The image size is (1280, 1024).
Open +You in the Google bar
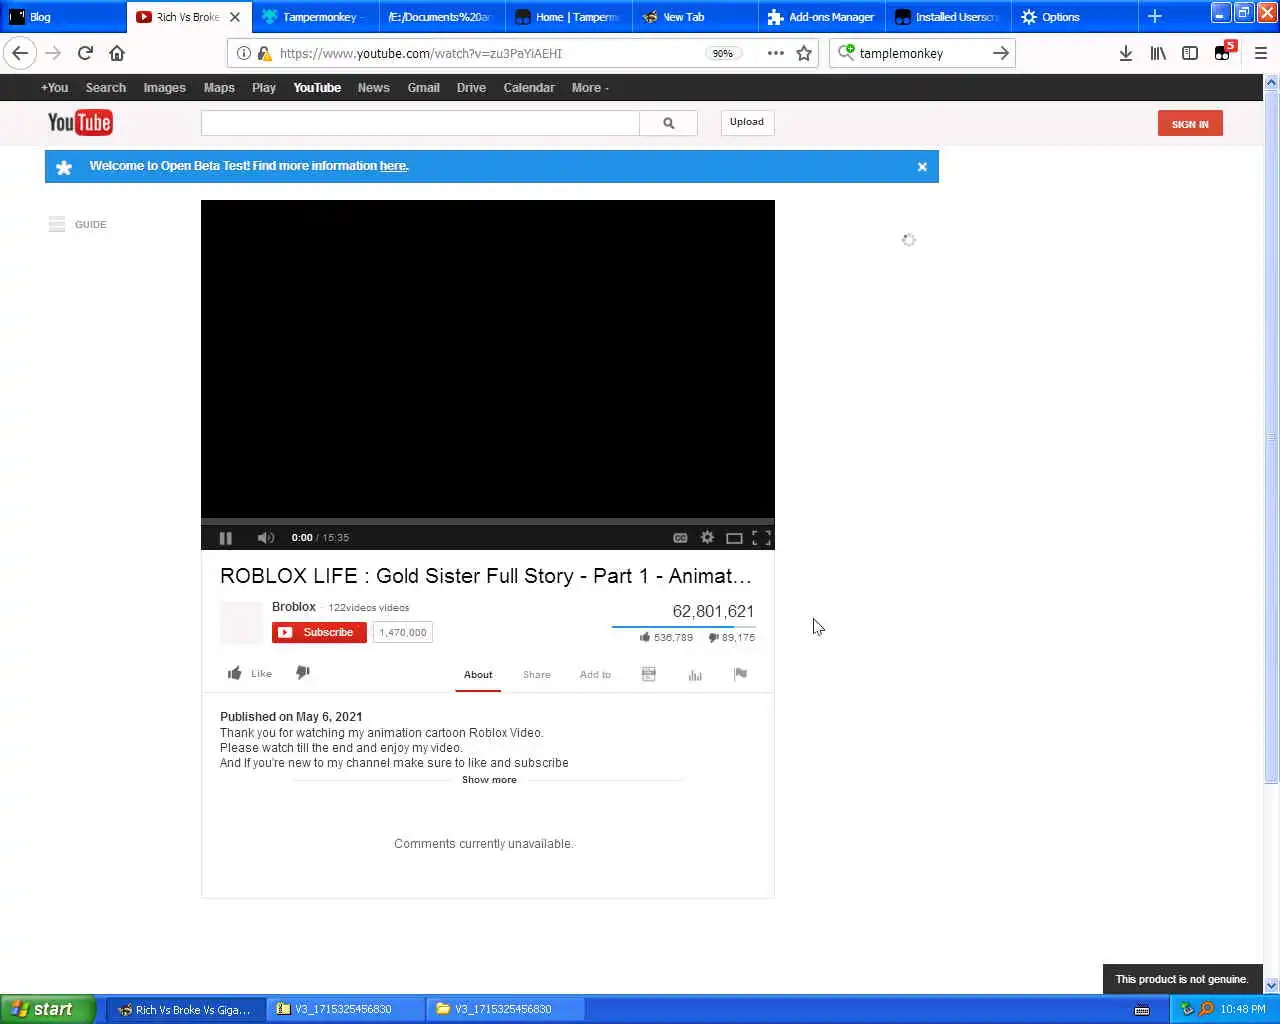point(55,88)
